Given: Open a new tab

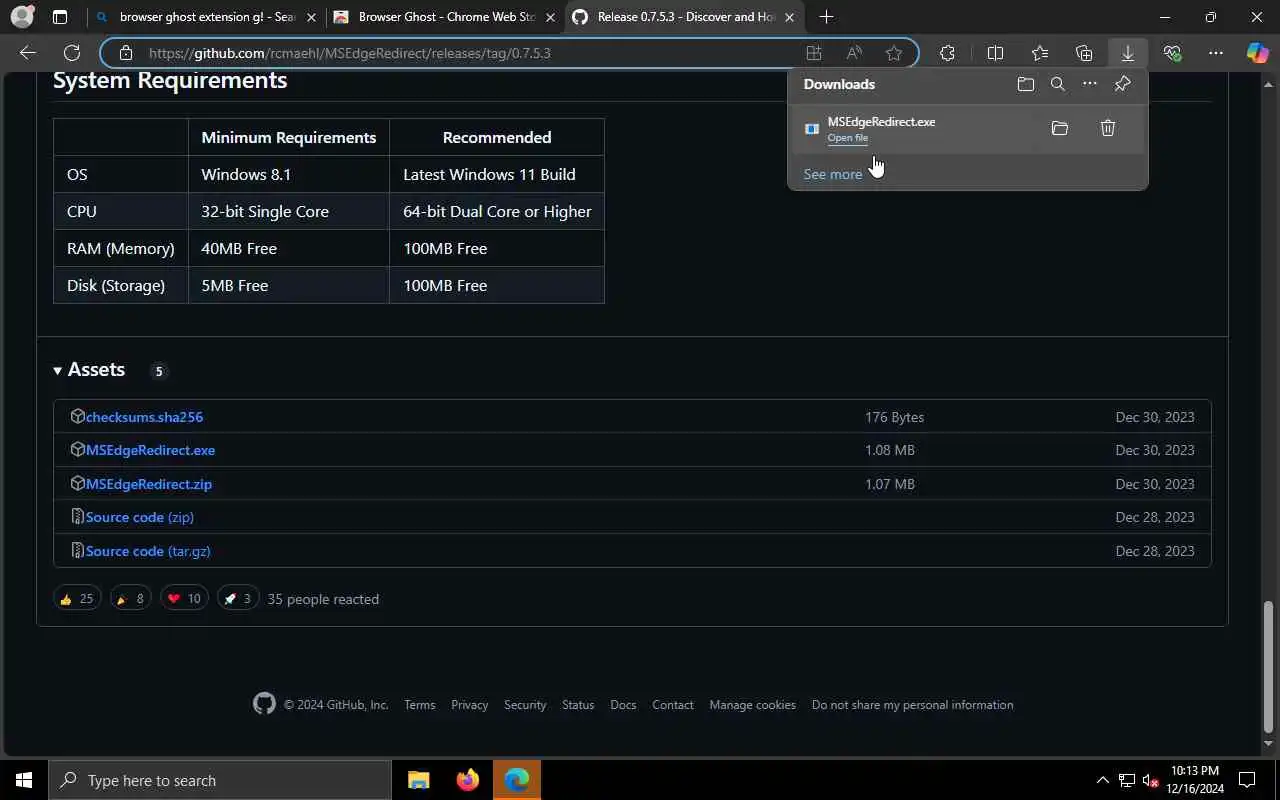Looking at the screenshot, I should (x=826, y=17).
